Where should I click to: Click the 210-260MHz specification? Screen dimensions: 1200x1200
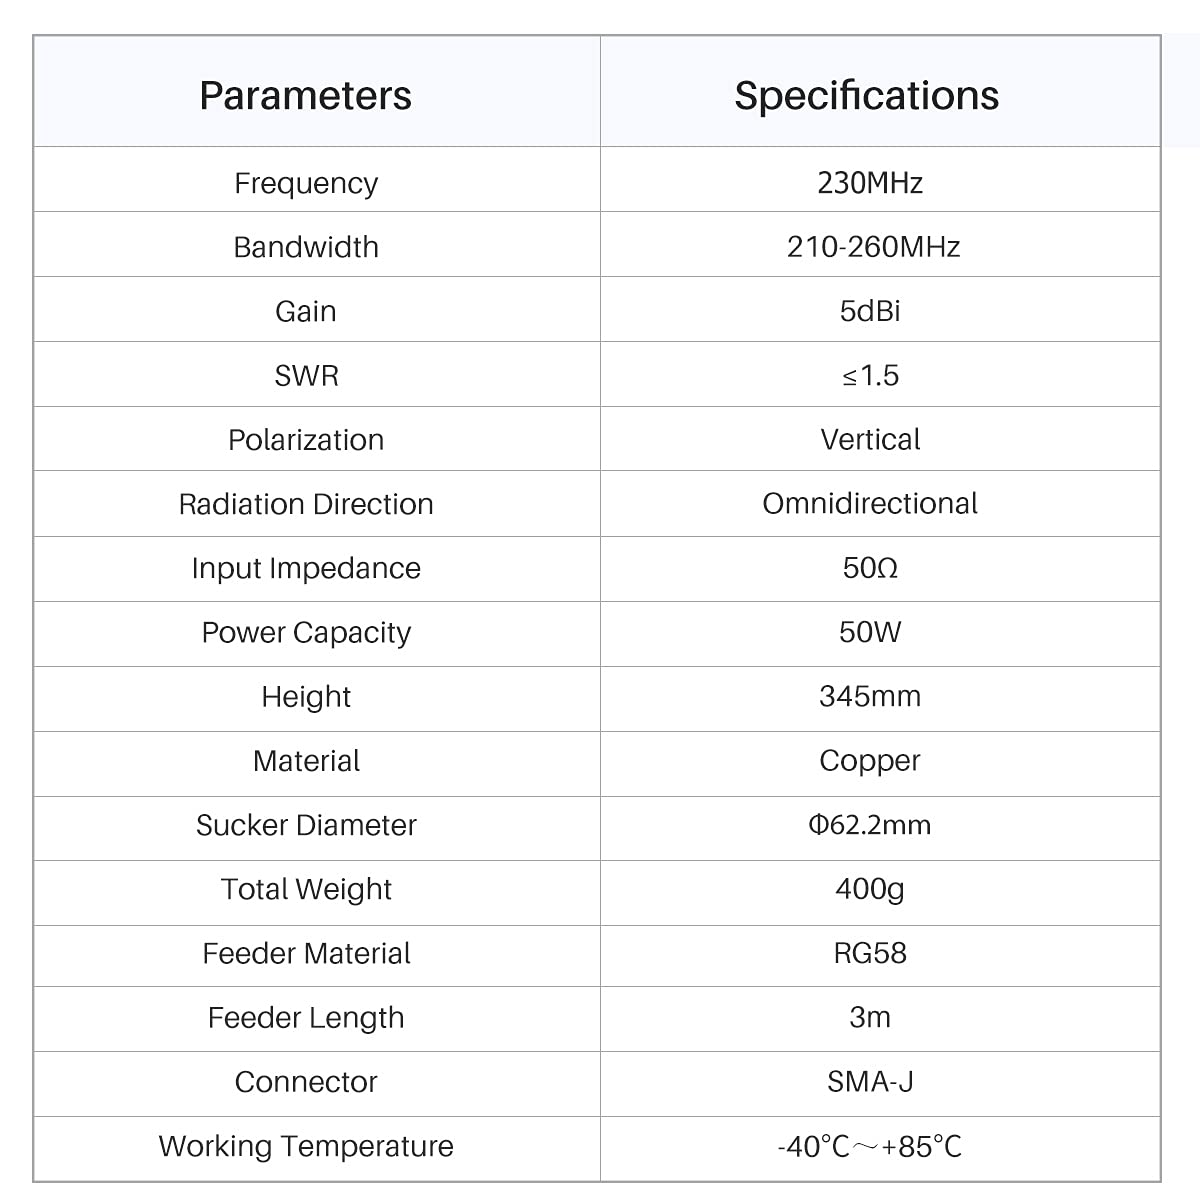(873, 247)
